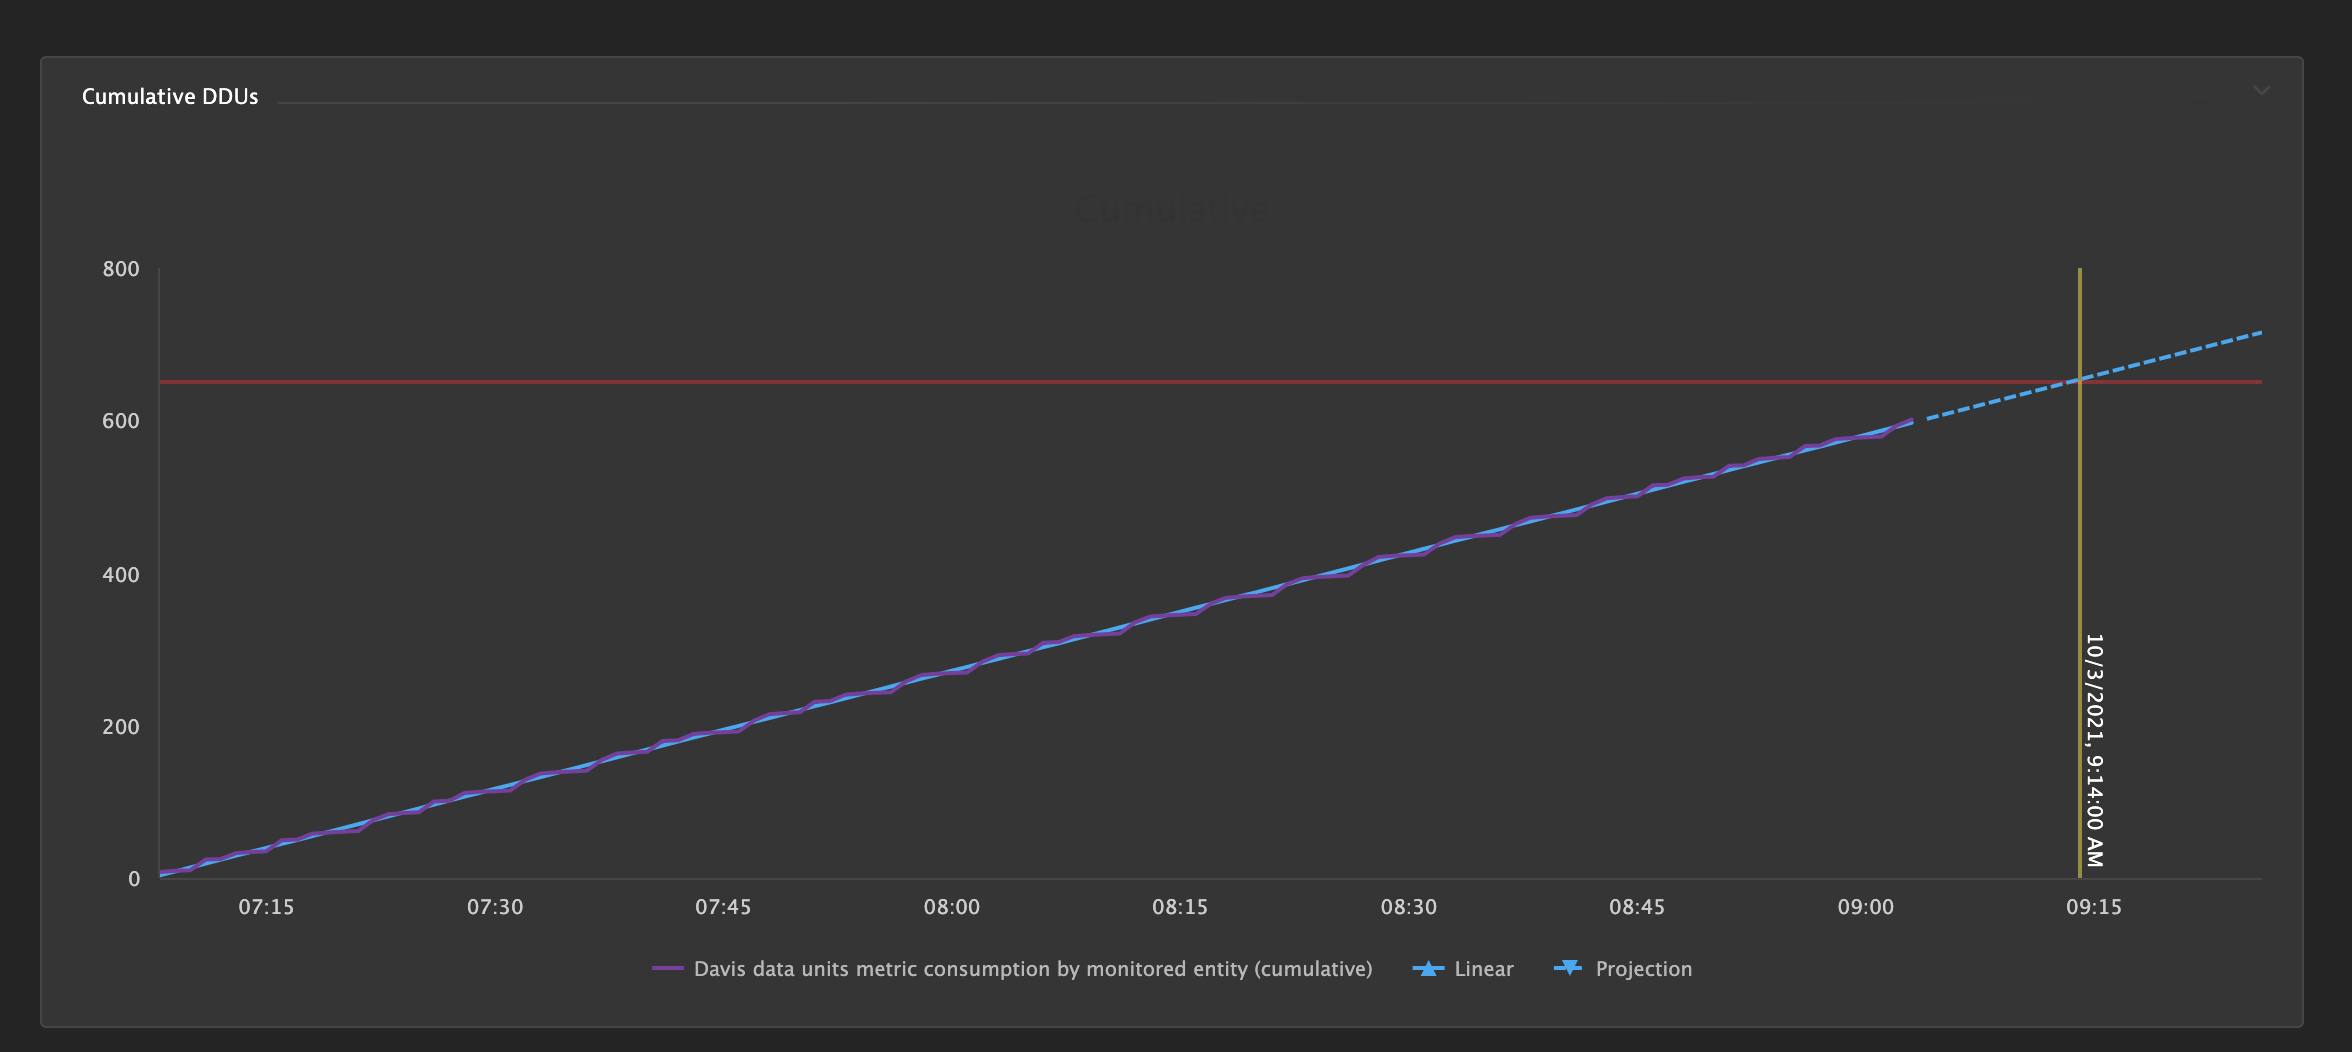
Task: Click the 07:15 x-axis label
Action: 266,907
